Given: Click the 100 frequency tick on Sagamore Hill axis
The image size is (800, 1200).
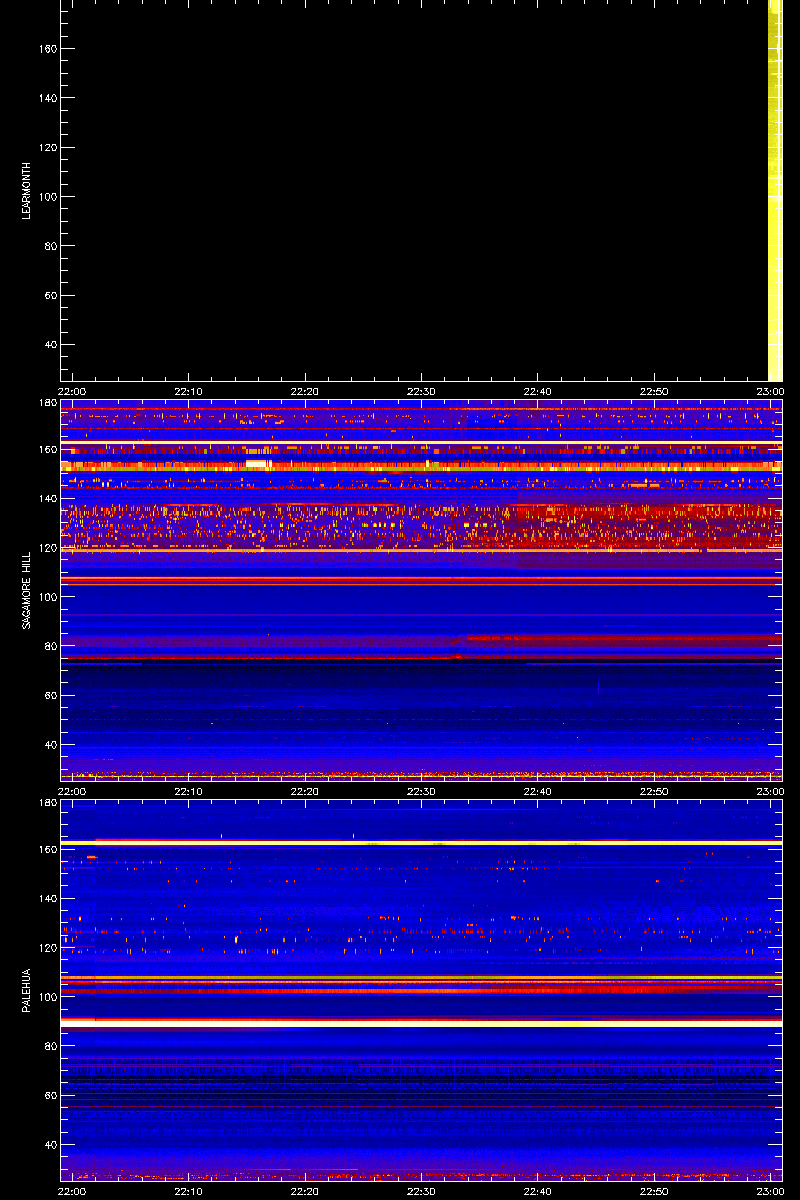Looking at the screenshot, I should click(x=46, y=597).
